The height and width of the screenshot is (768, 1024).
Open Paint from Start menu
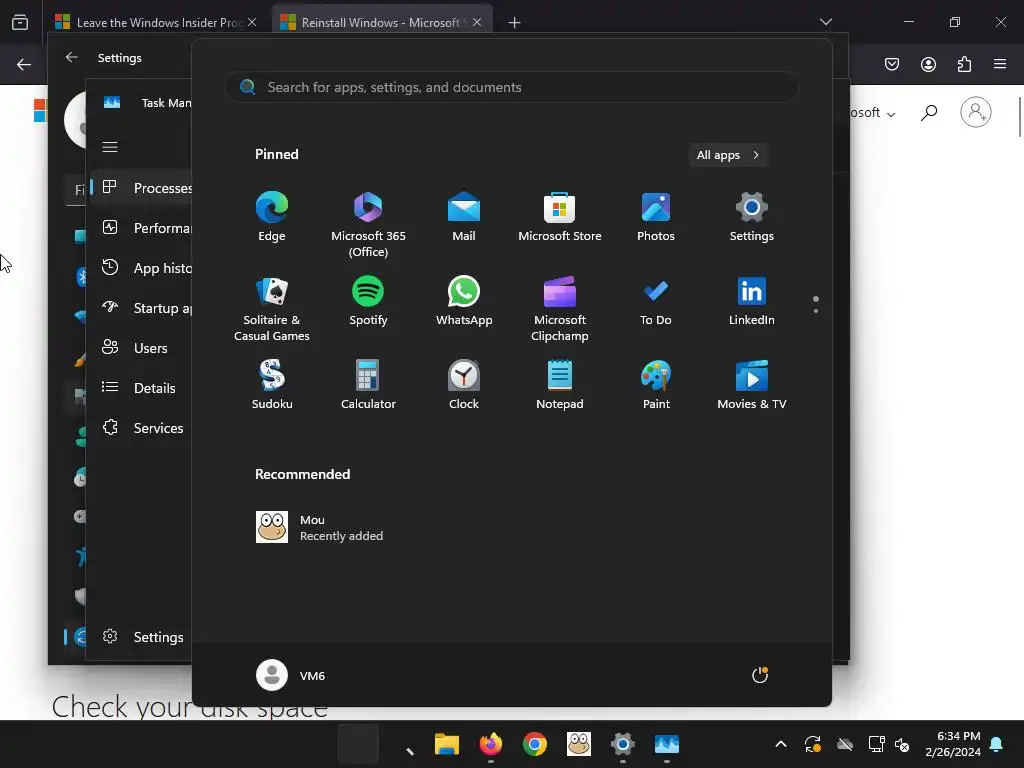[656, 385]
